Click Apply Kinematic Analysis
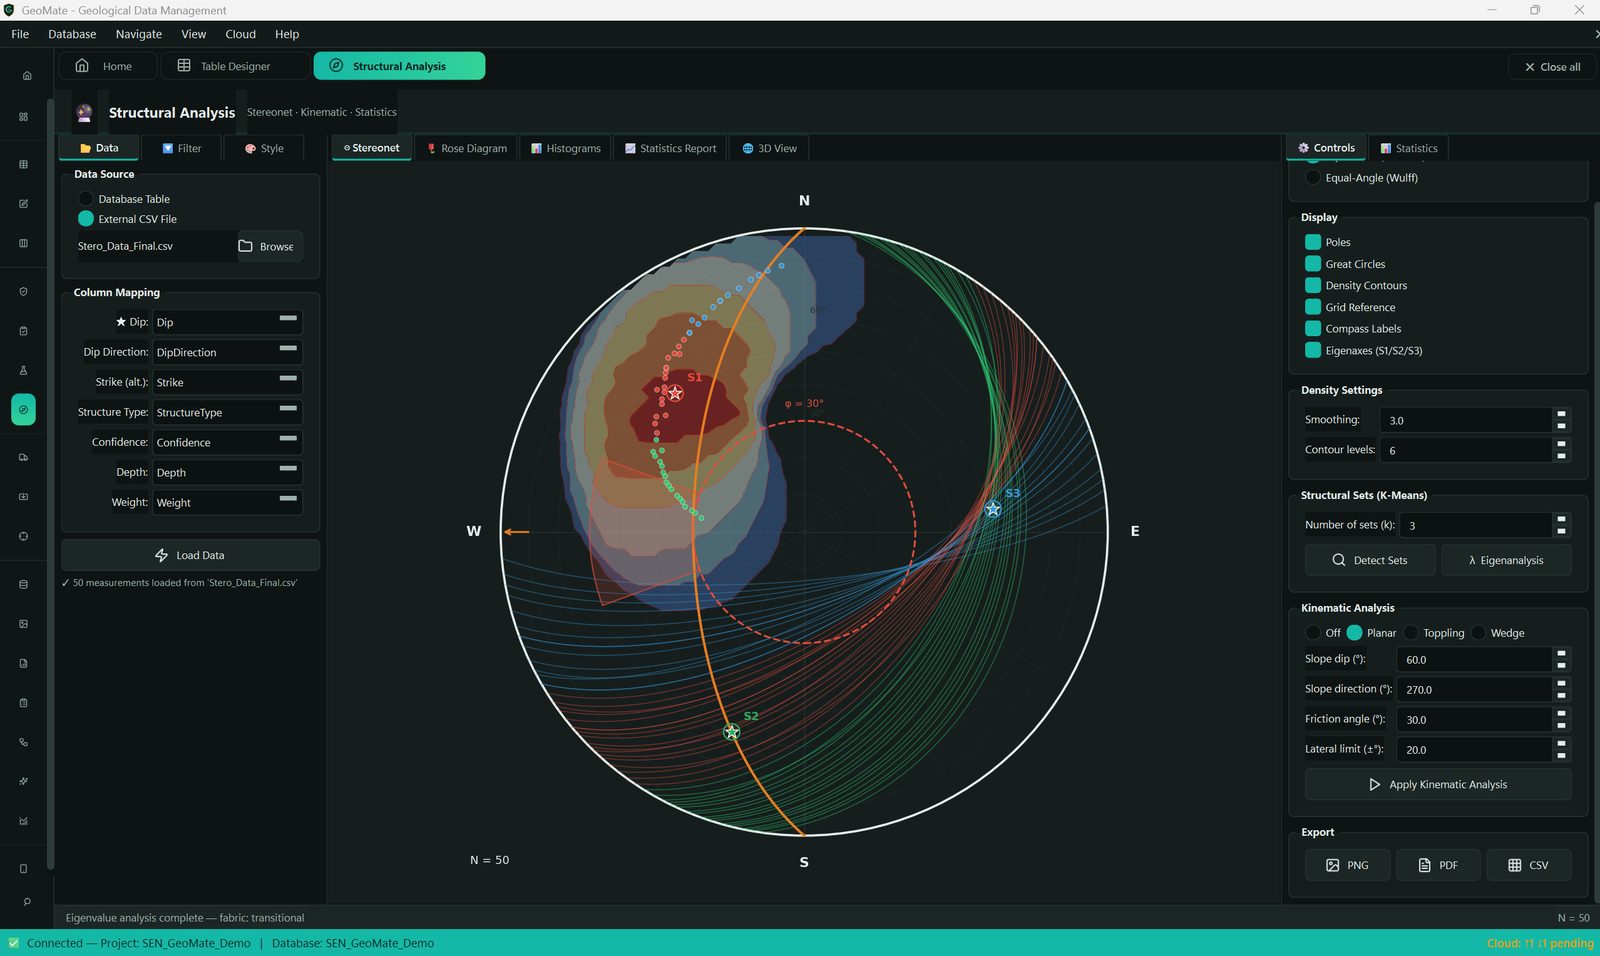Viewport: 1600px width, 956px height. coord(1438,784)
